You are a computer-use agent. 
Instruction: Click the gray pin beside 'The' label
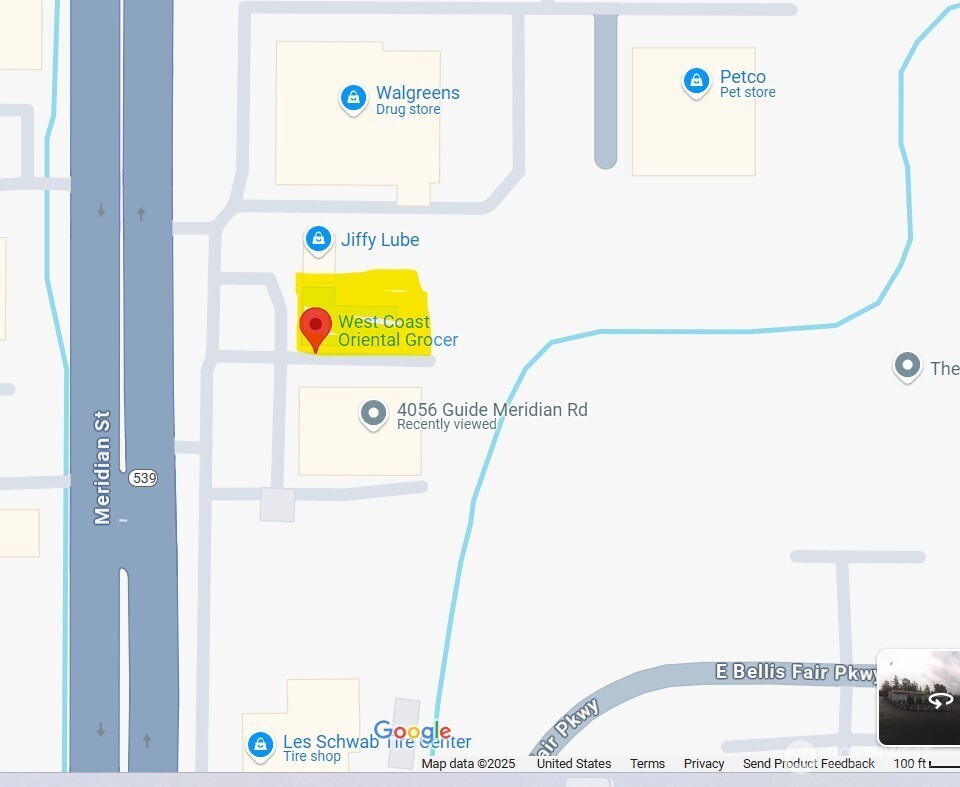[x=907, y=367]
